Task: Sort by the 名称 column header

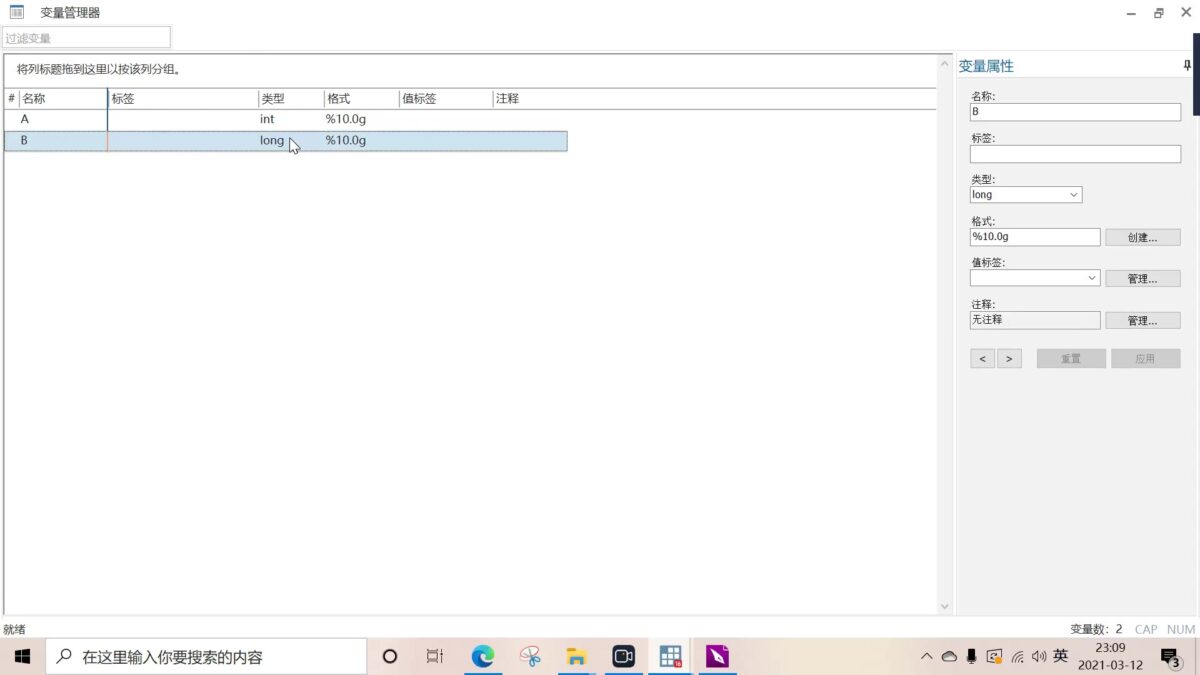Action: [x=63, y=99]
